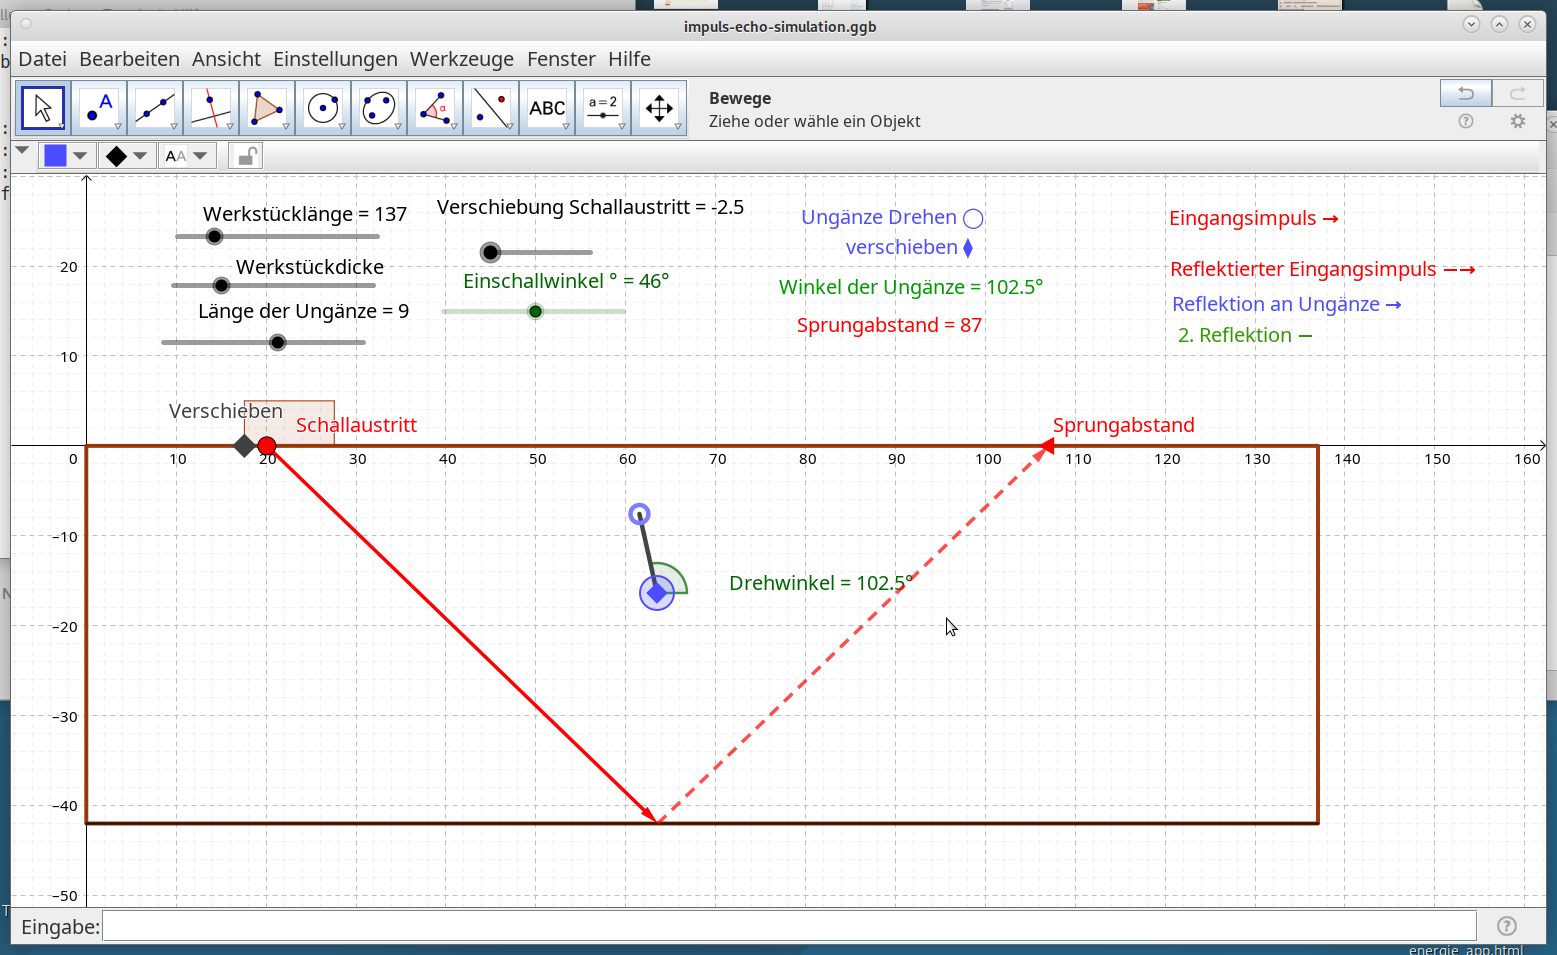This screenshot has width=1557, height=955.
Task: Click the Werkstücklänge slider knob
Action: click(x=214, y=237)
